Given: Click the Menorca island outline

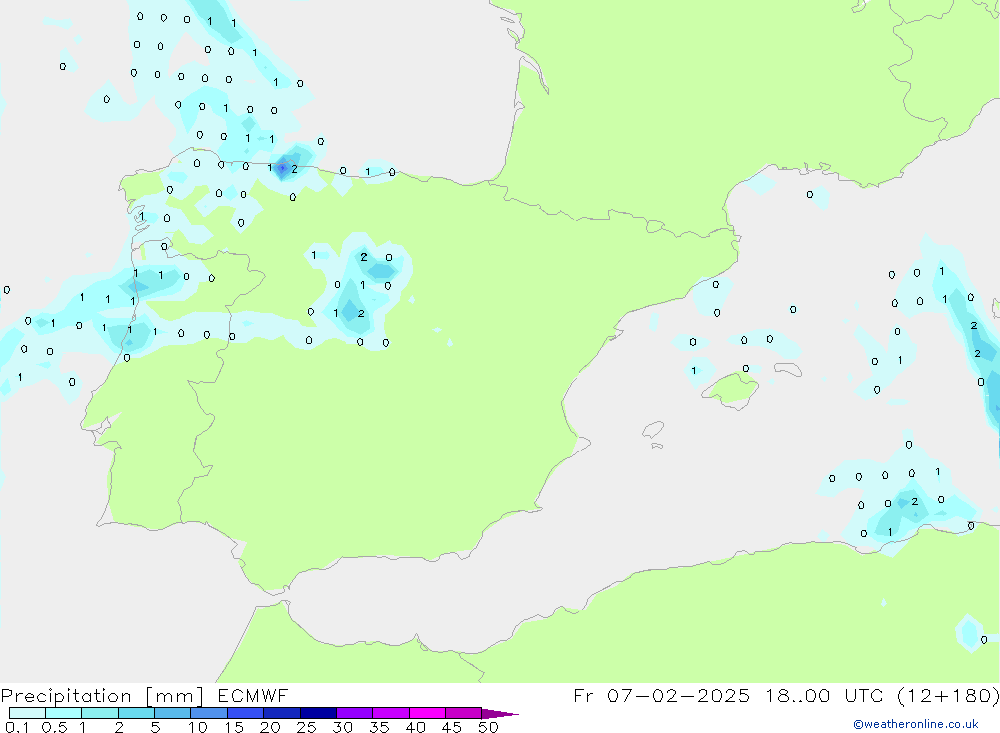Looking at the screenshot, I should tap(788, 370).
